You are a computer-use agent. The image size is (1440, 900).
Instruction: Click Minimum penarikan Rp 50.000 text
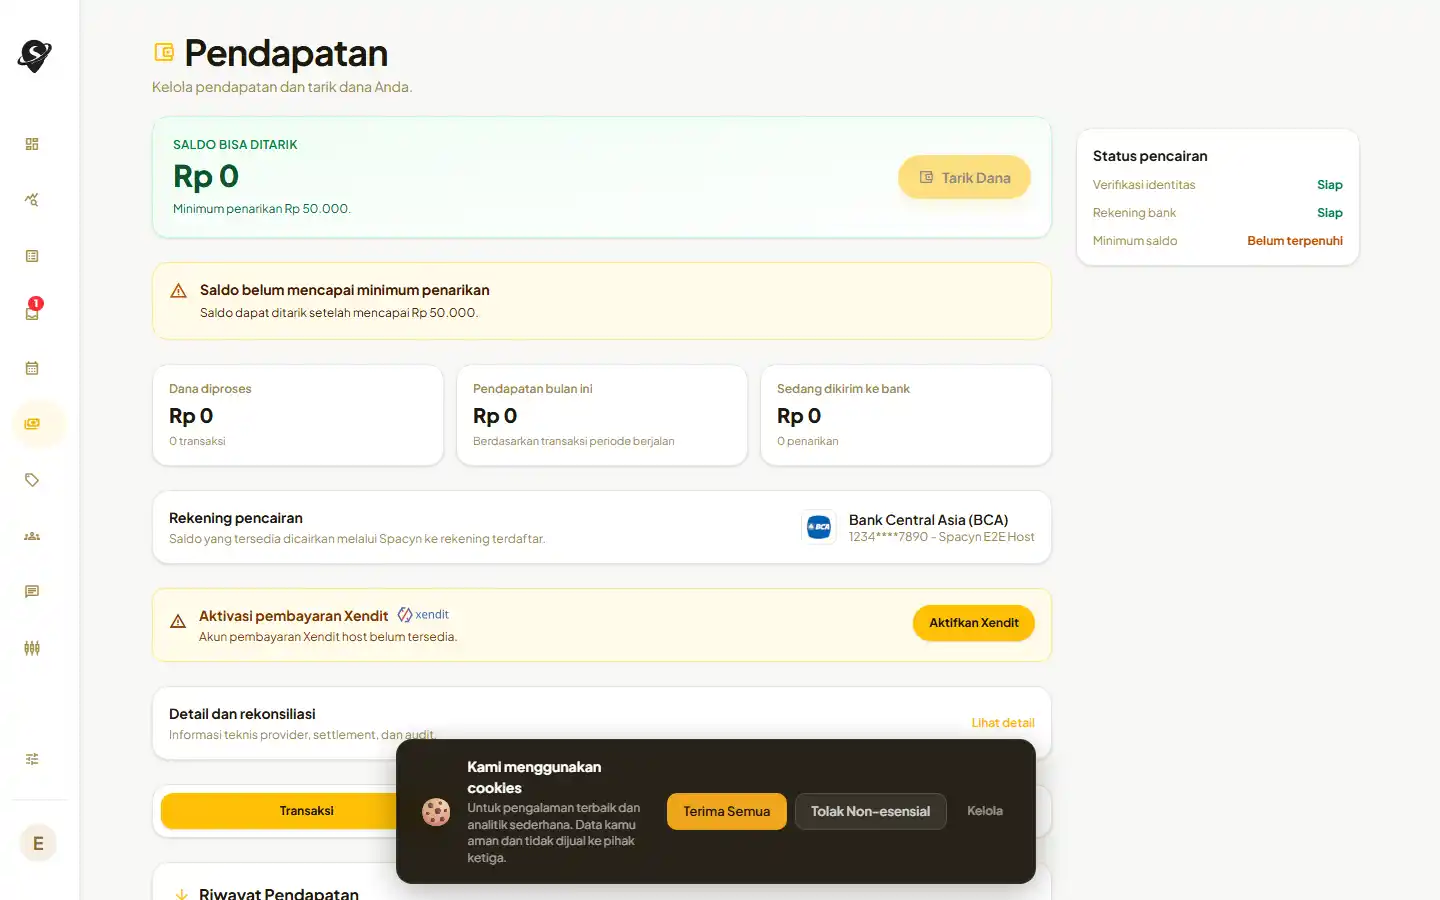(x=262, y=209)
